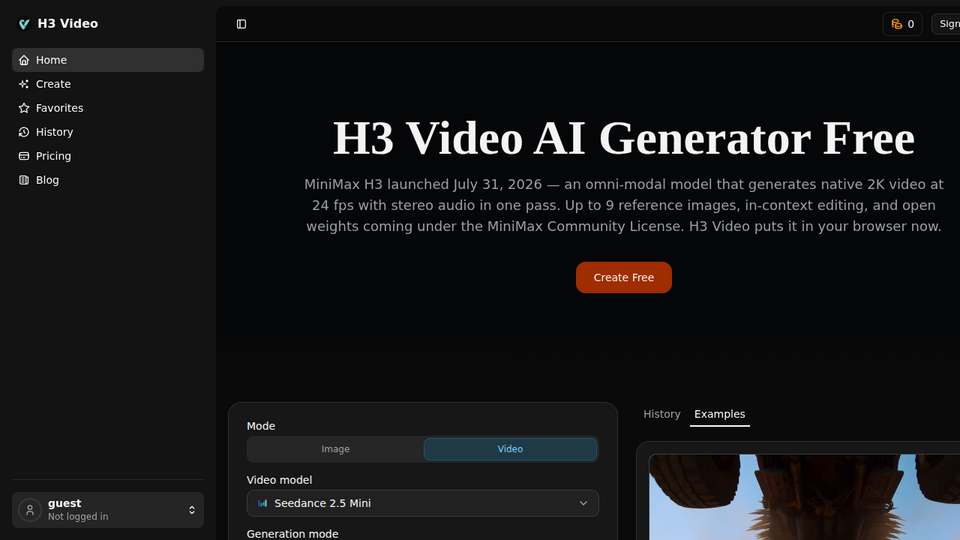
Task: Click the Create Free button
Action: click(623, 277)
